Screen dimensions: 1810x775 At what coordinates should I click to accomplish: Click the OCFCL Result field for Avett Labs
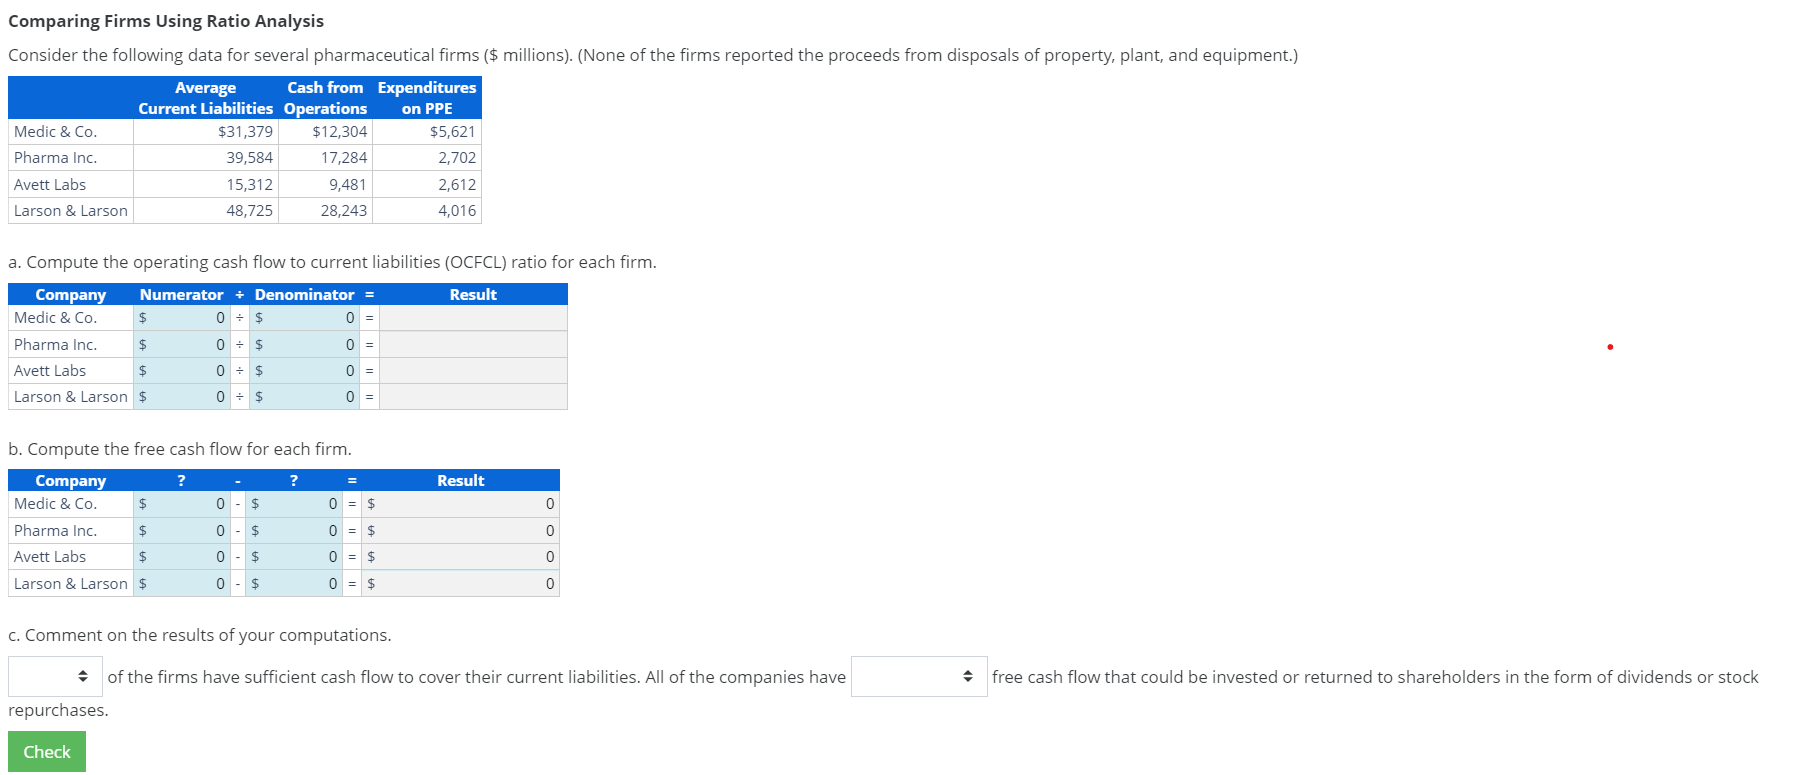coord(470,370)
